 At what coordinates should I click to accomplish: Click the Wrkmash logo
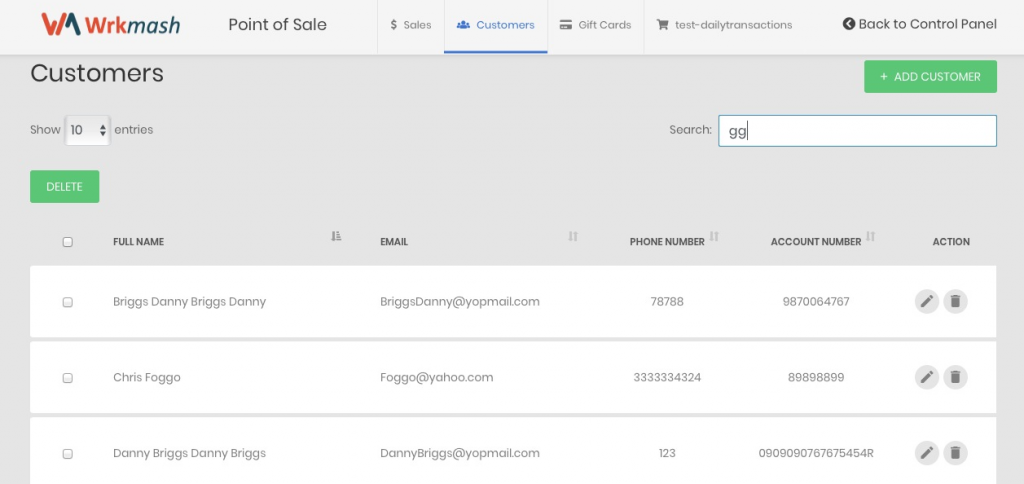click(110, 25)
